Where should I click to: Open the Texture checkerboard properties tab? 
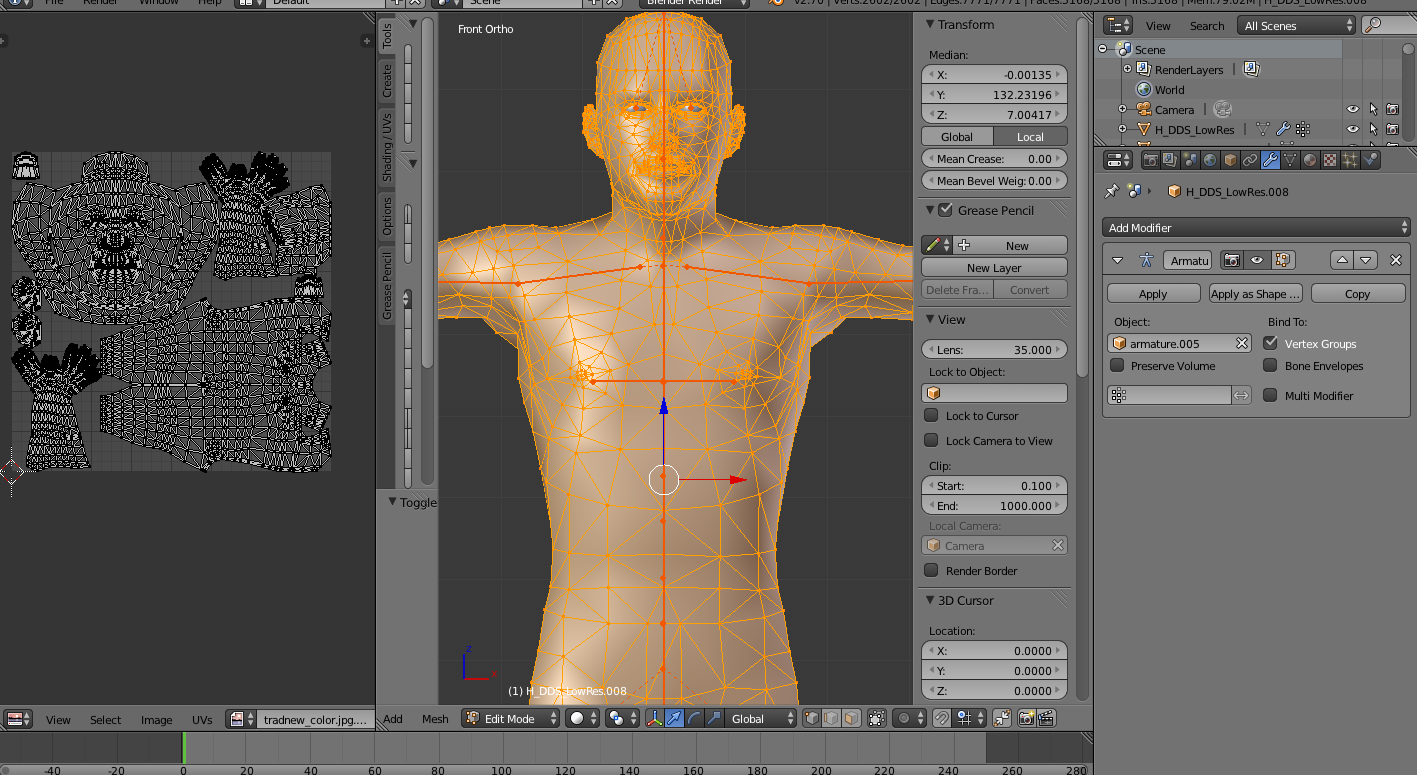pos(1330,160)
